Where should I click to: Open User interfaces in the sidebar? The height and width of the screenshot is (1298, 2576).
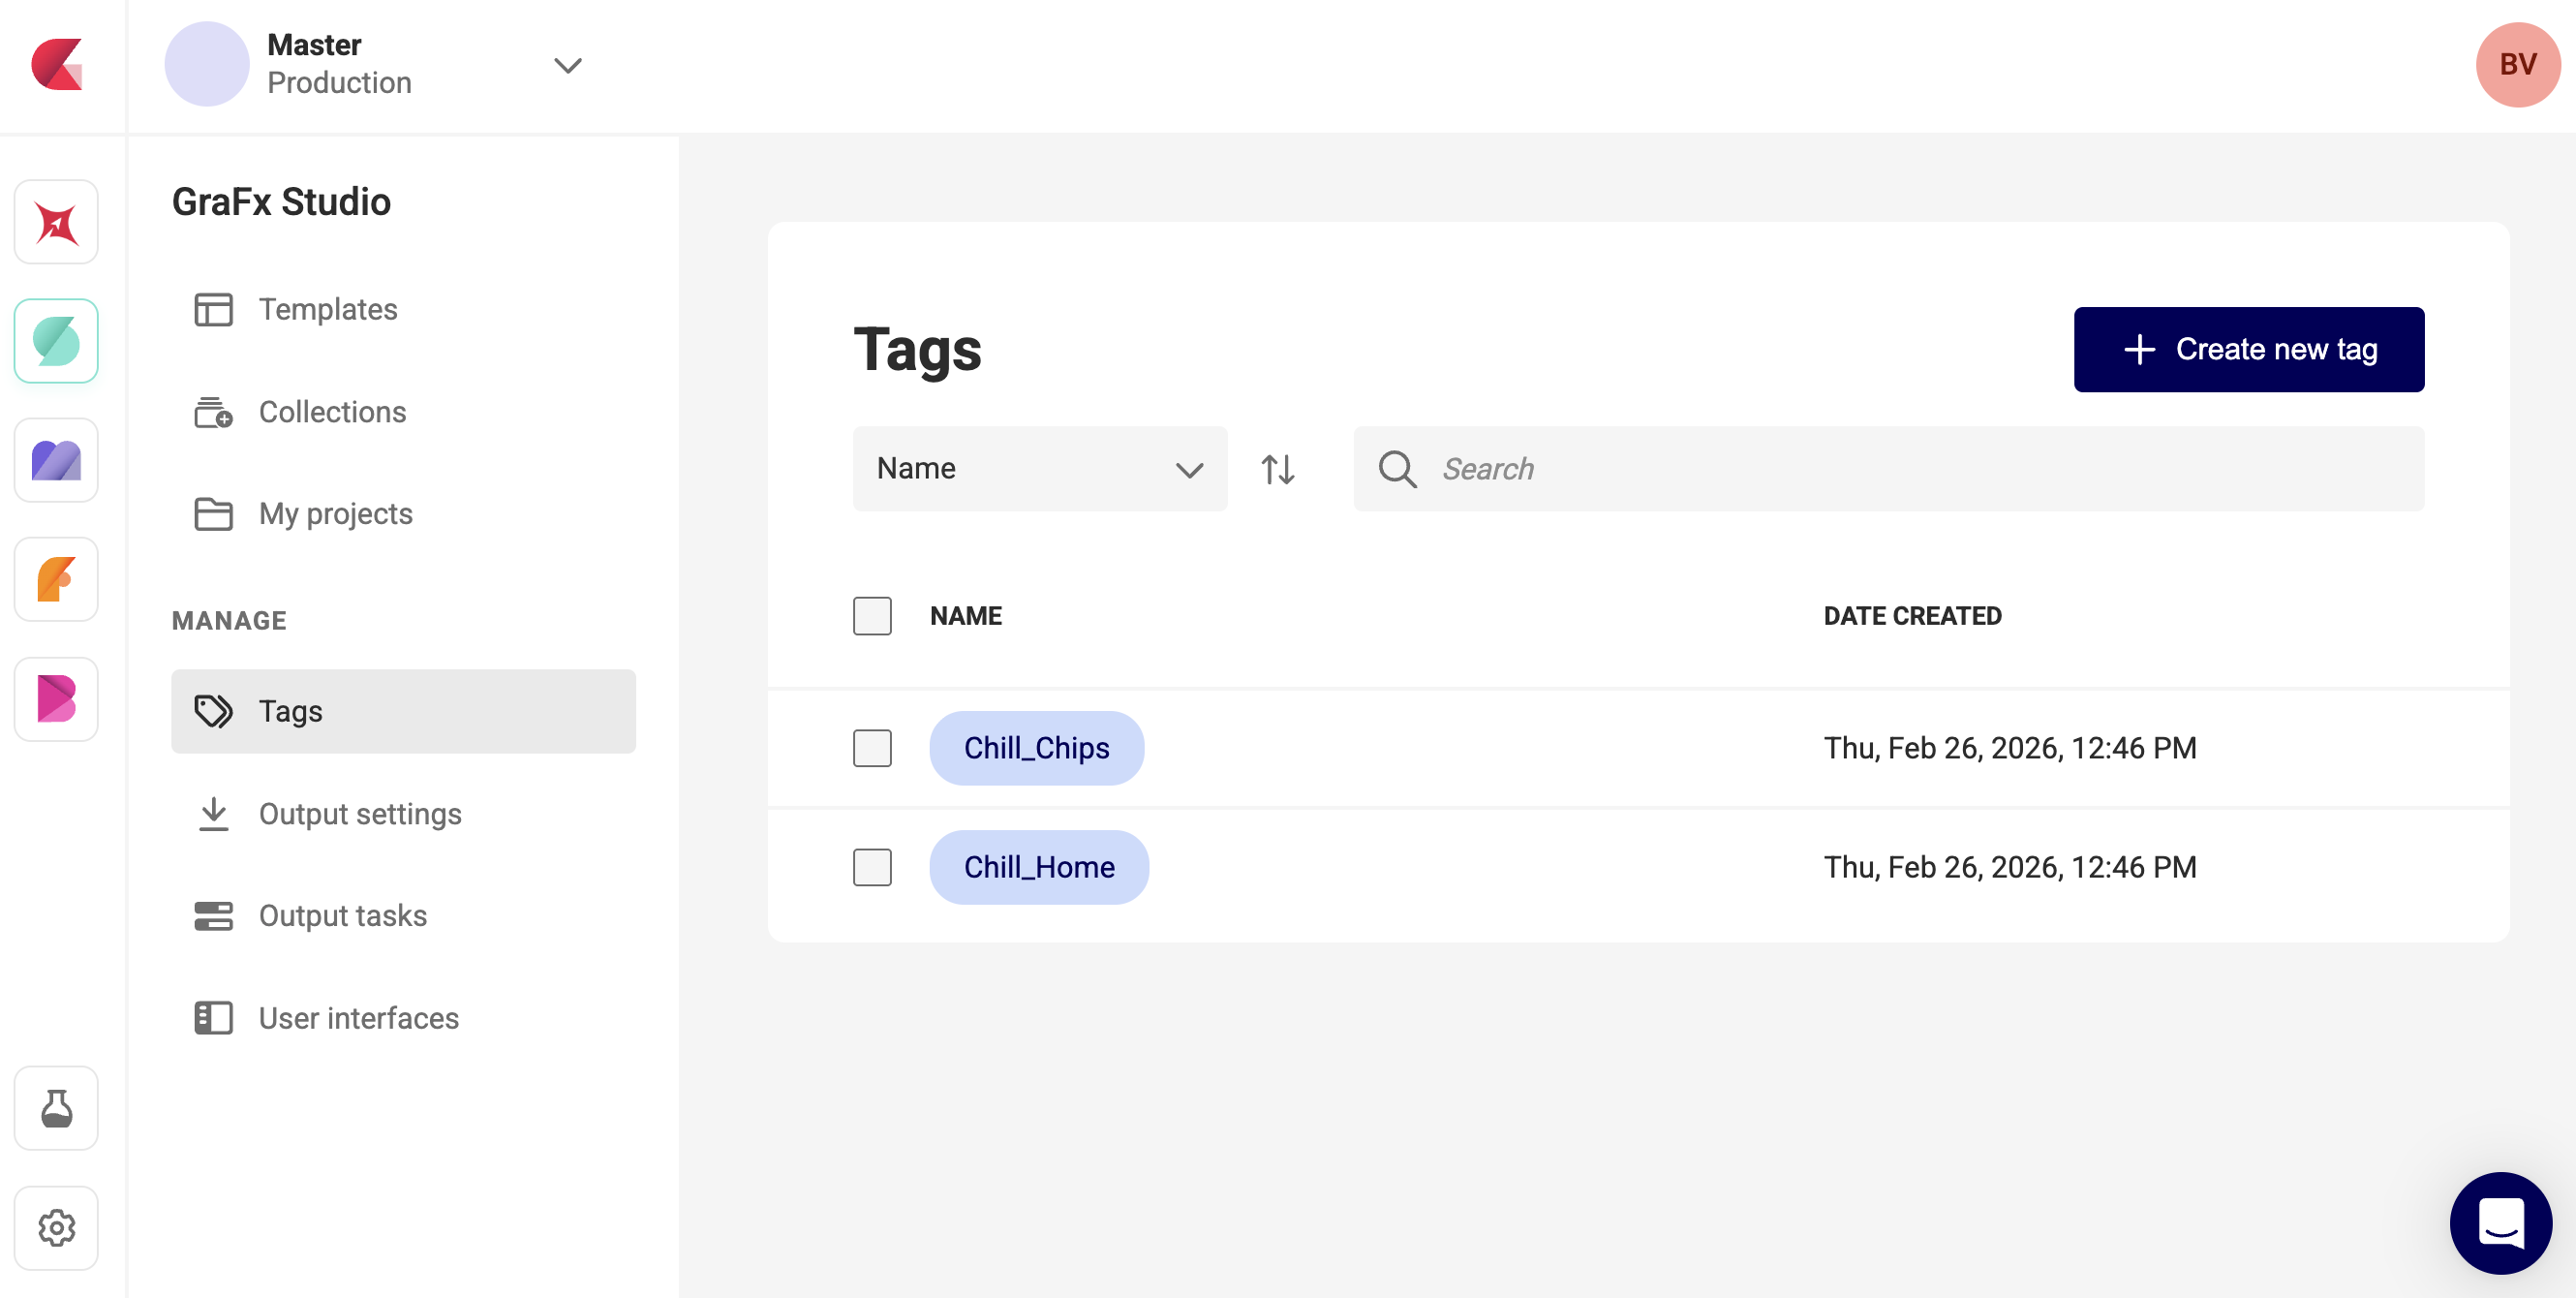click(357, 1018)
